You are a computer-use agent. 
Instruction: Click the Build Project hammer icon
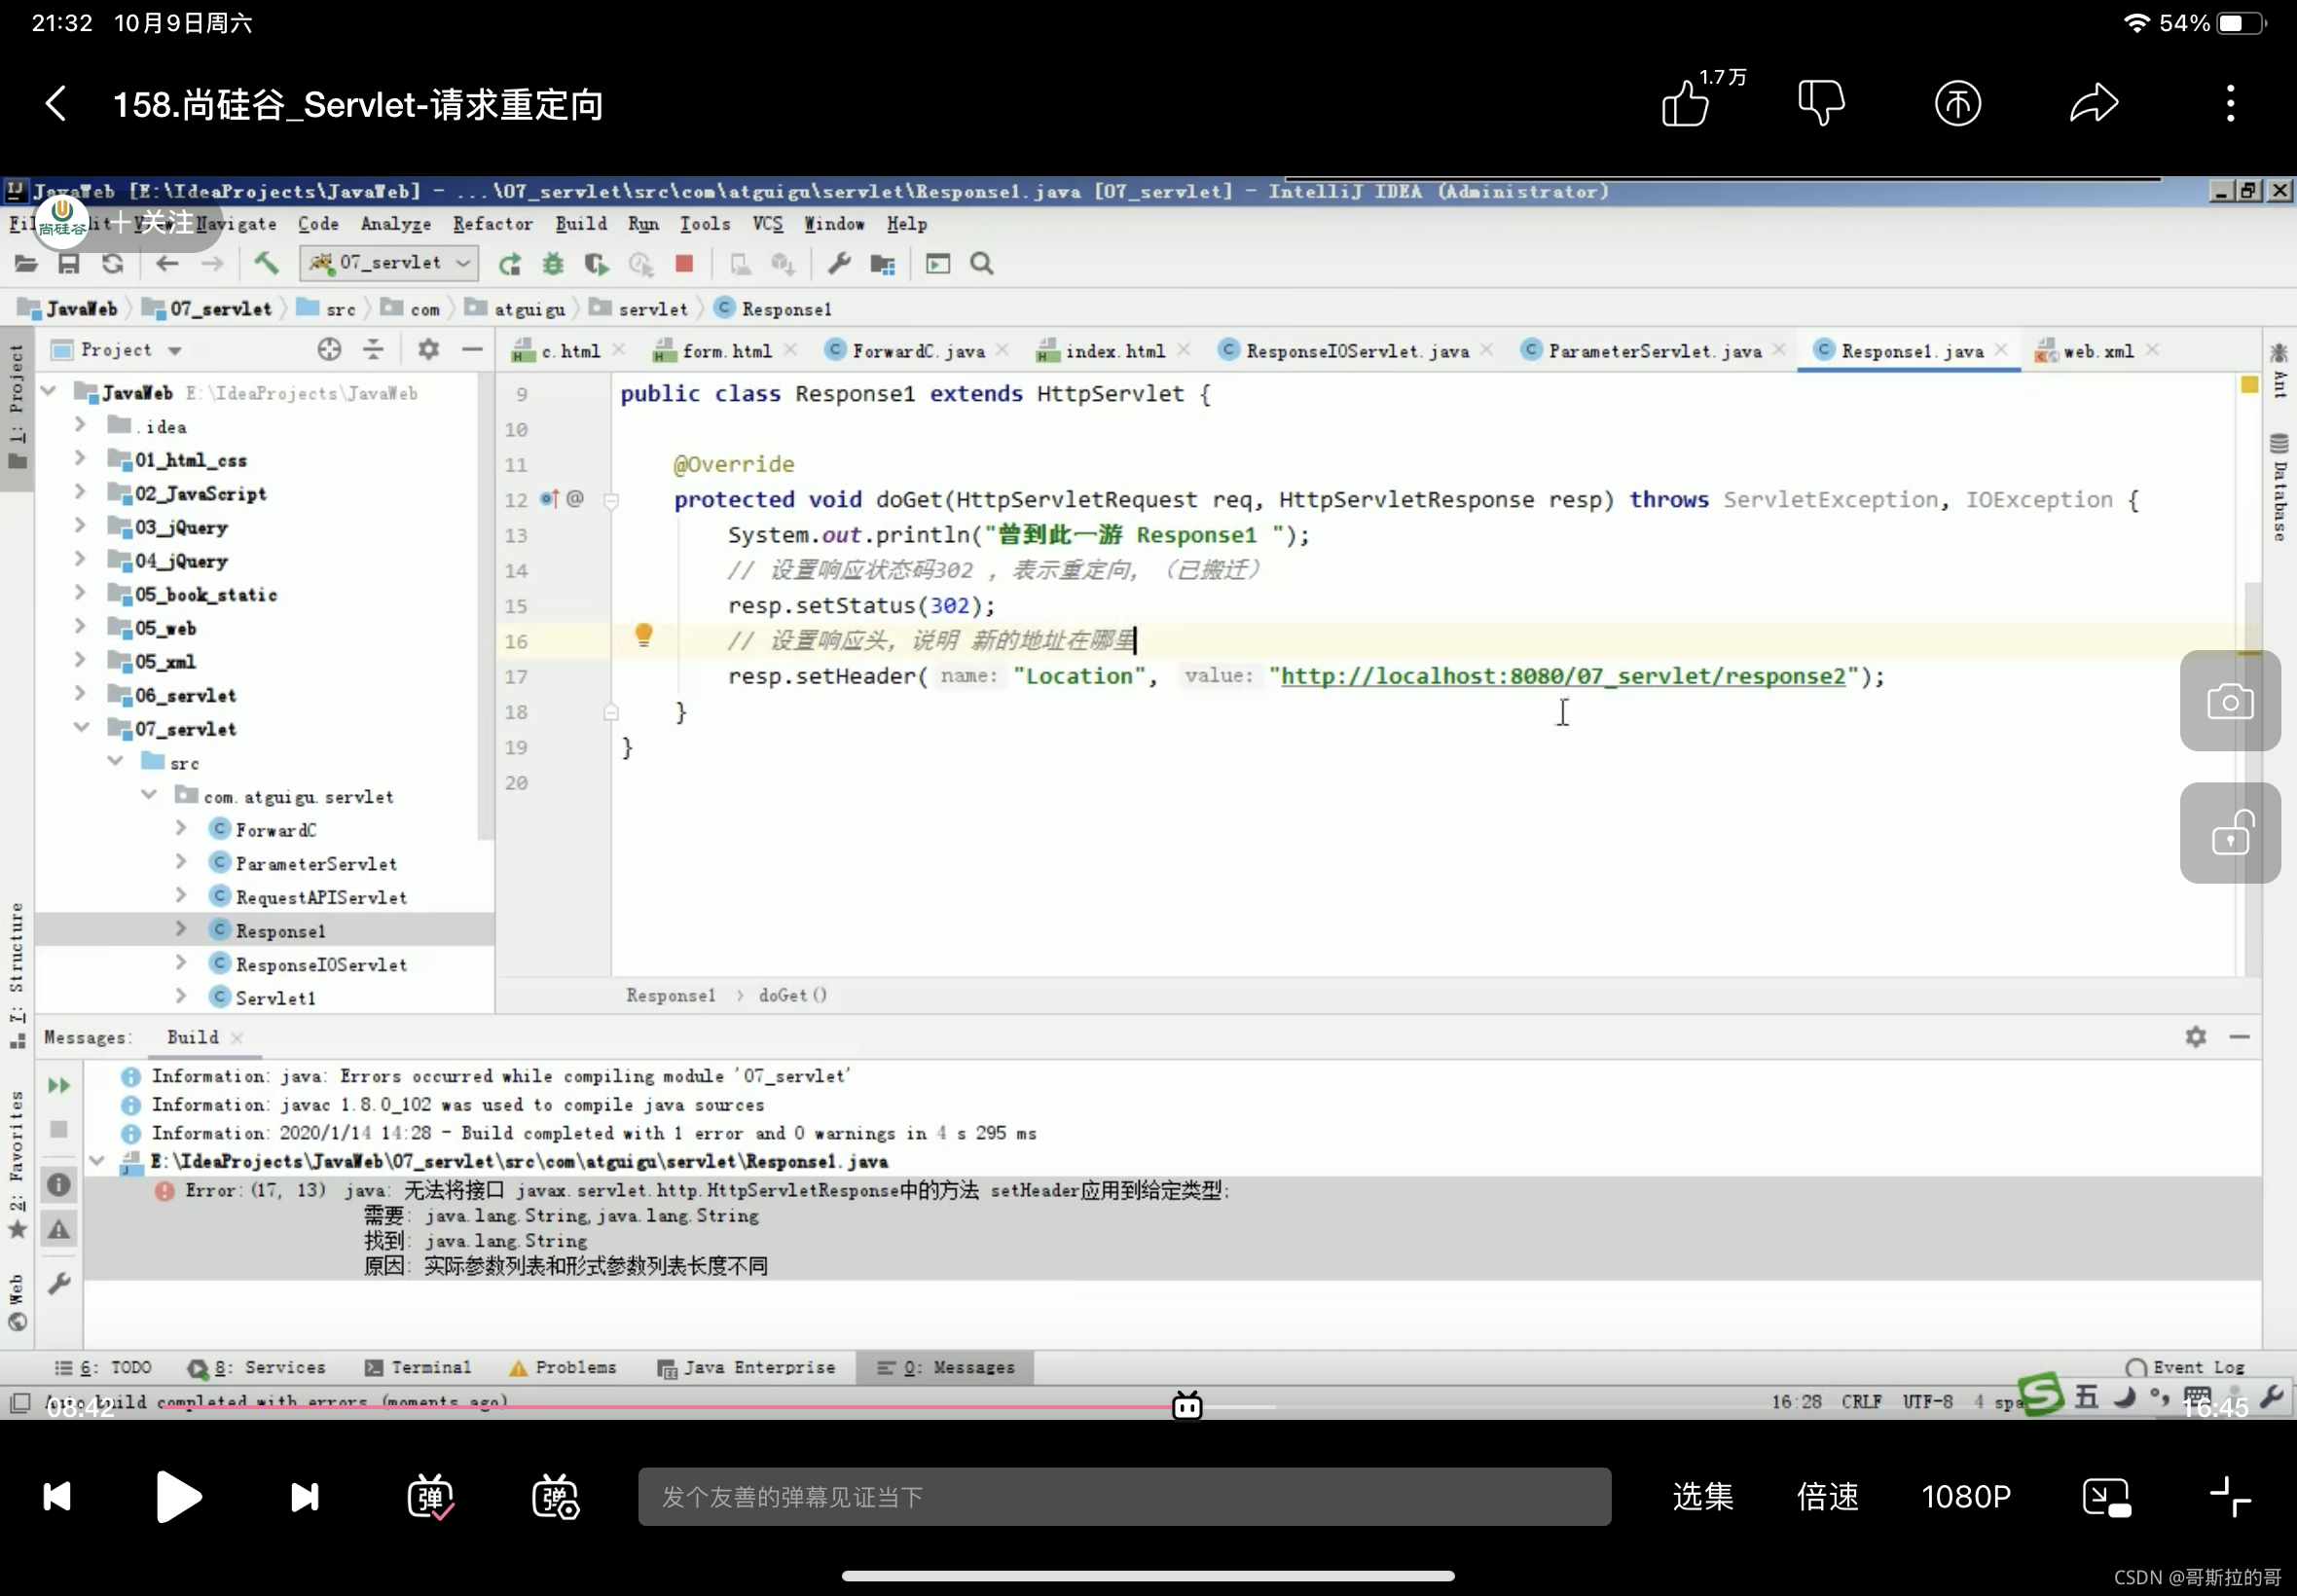(264, 263)
